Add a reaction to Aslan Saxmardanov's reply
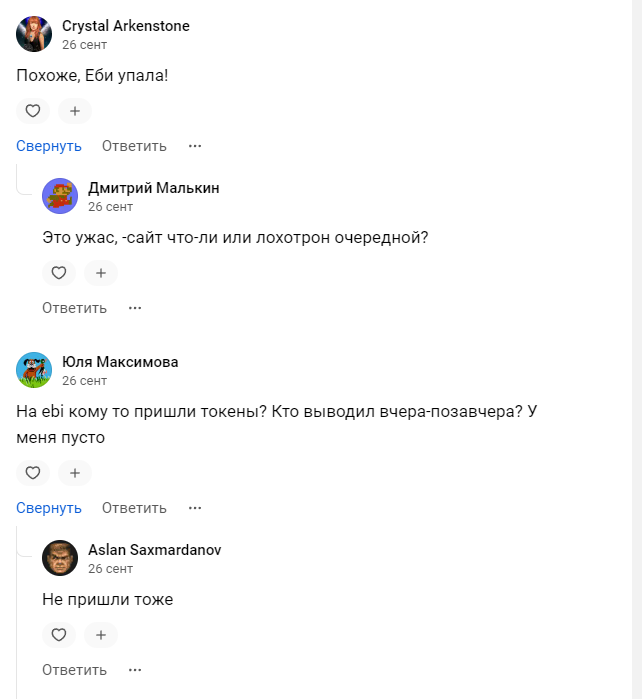 coord(100,635)
